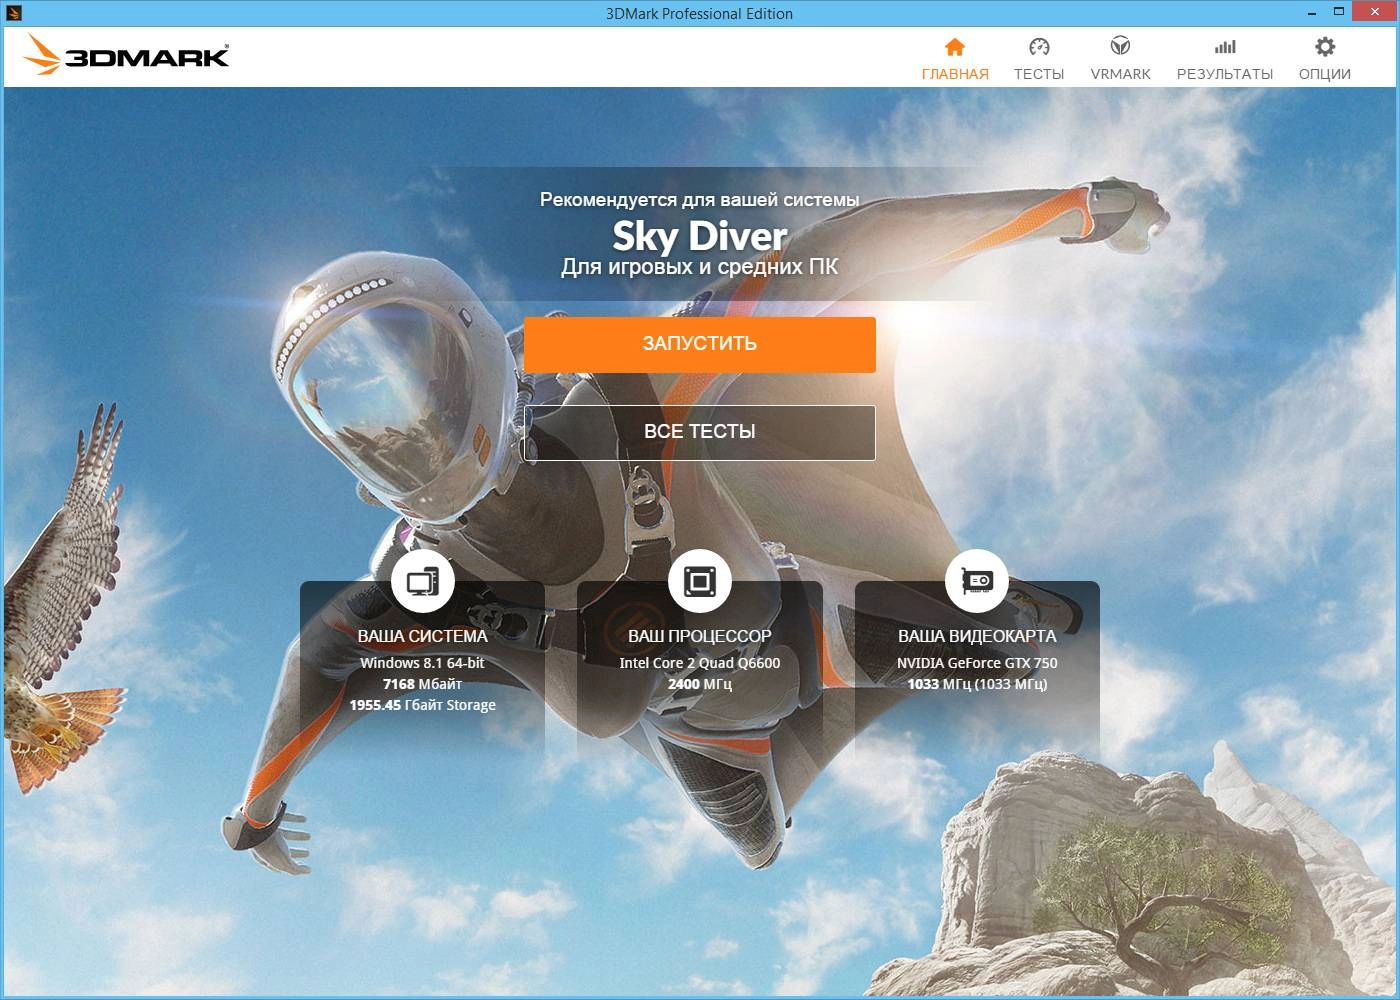Click the 'Для игровых и средних ПК' text
The image size is (1400, 1000).
pos(700,267)
